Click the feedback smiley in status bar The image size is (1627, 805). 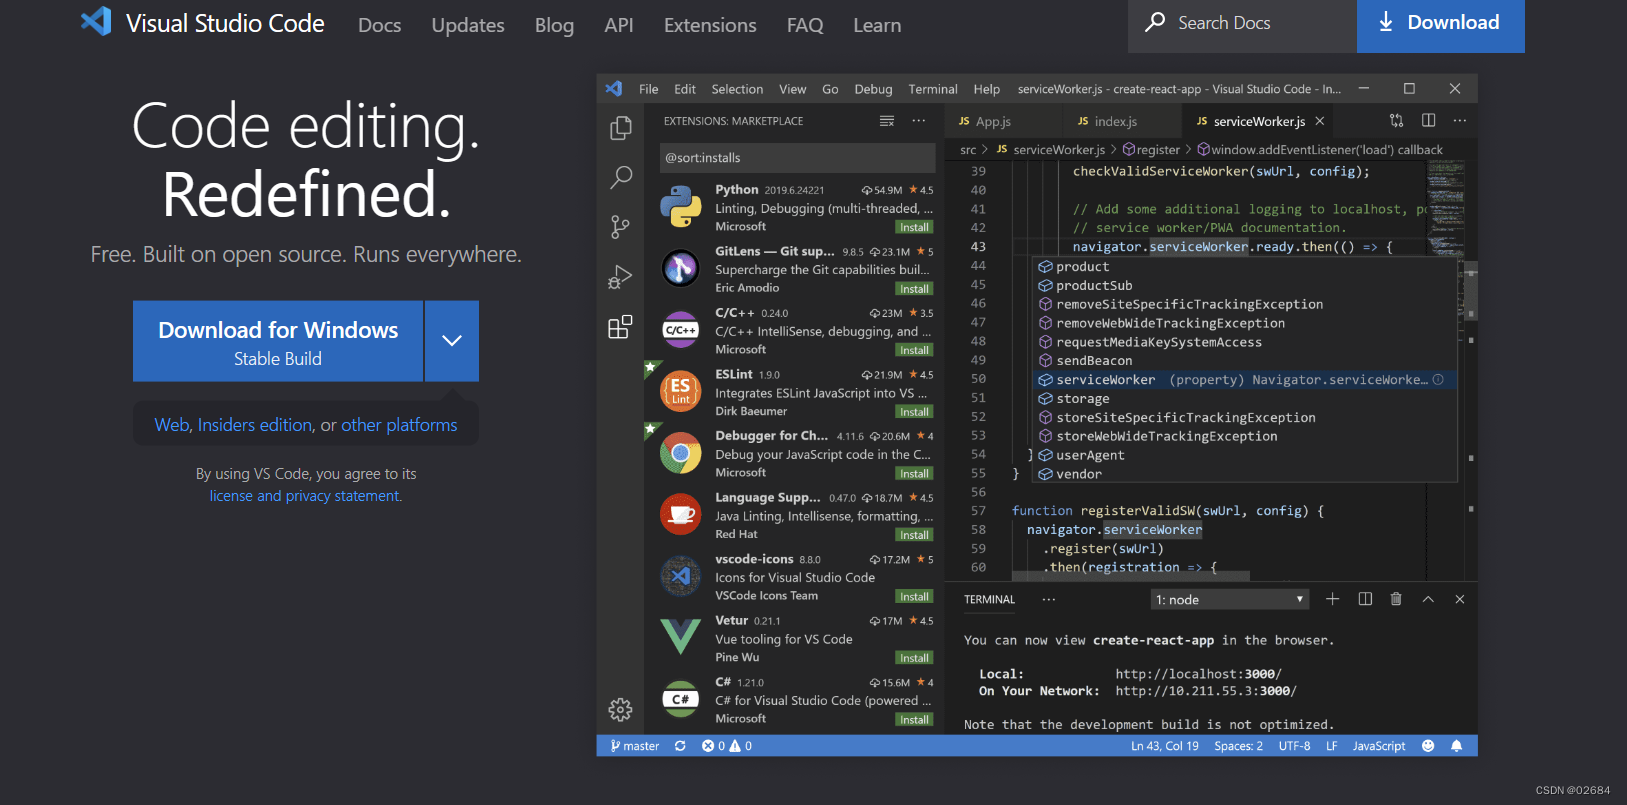pos(1428,746)
